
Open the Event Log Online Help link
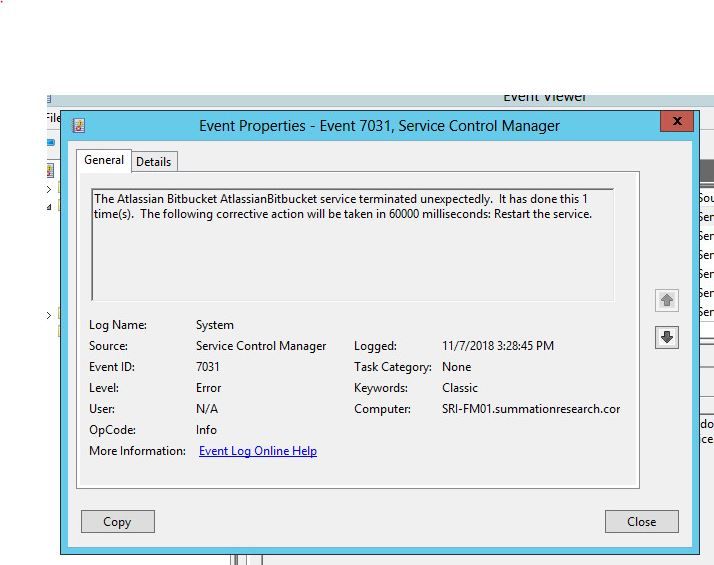coord(258,451)
